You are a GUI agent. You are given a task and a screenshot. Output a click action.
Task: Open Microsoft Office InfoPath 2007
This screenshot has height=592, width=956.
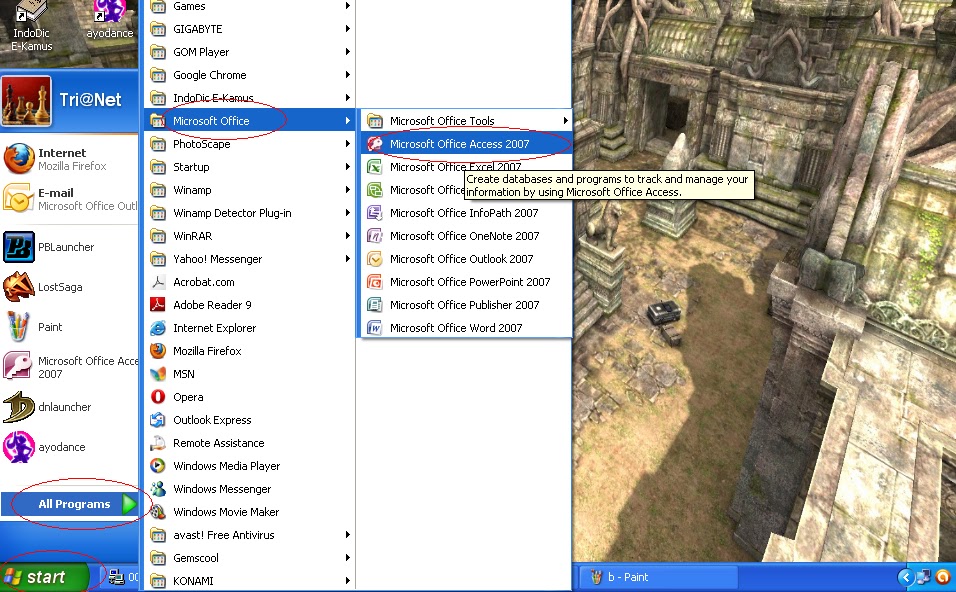click(x=466, y=213)
